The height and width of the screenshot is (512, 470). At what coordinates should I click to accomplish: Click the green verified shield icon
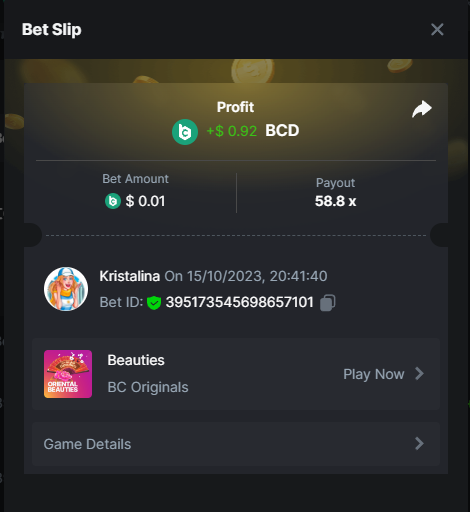[154, 303]
